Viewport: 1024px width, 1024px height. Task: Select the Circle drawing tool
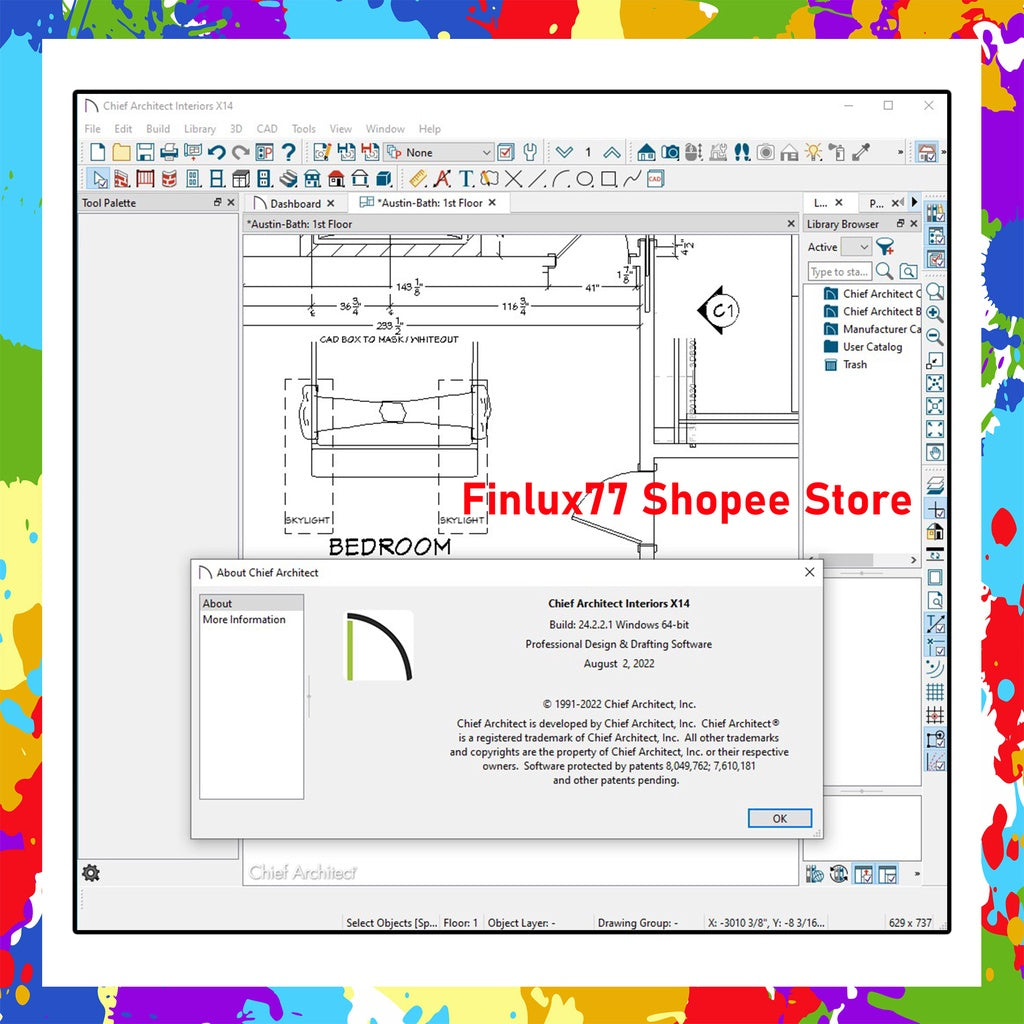(x=586, y=180)
